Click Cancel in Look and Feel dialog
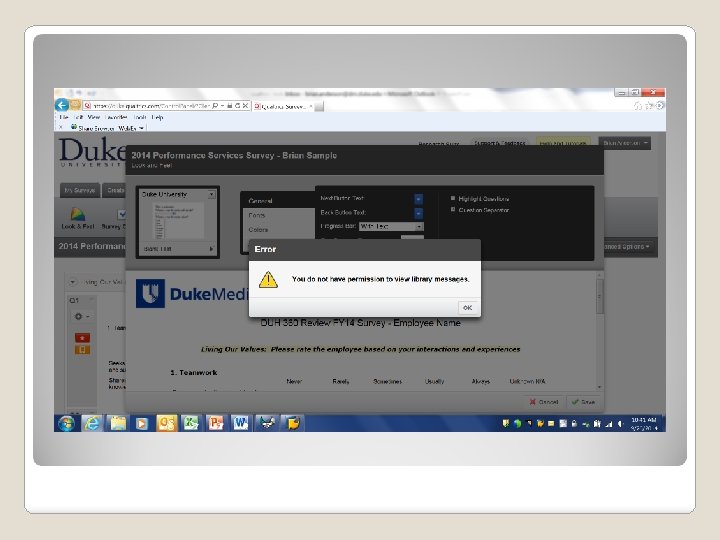The image size is (720, 540). [544, 402]
